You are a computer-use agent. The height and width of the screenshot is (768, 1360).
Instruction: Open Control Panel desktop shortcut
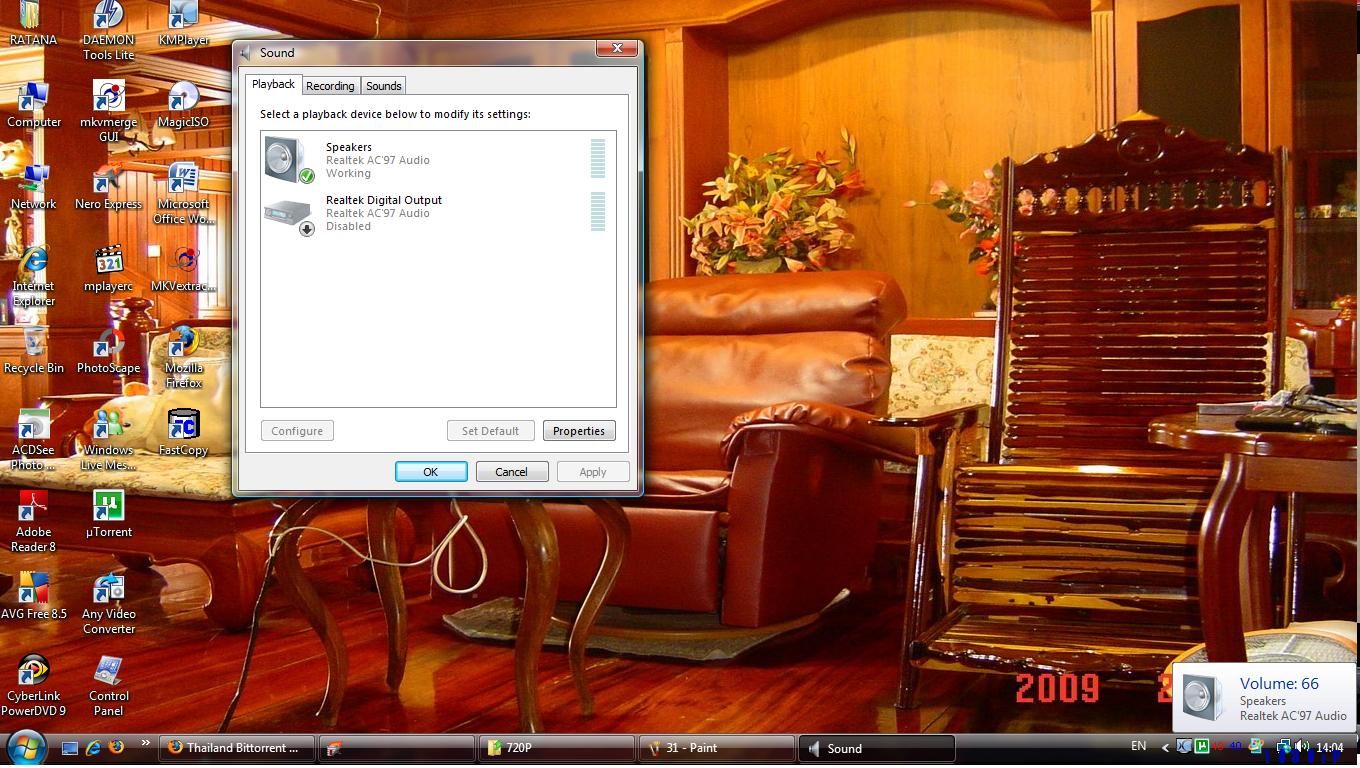point(109,686)
